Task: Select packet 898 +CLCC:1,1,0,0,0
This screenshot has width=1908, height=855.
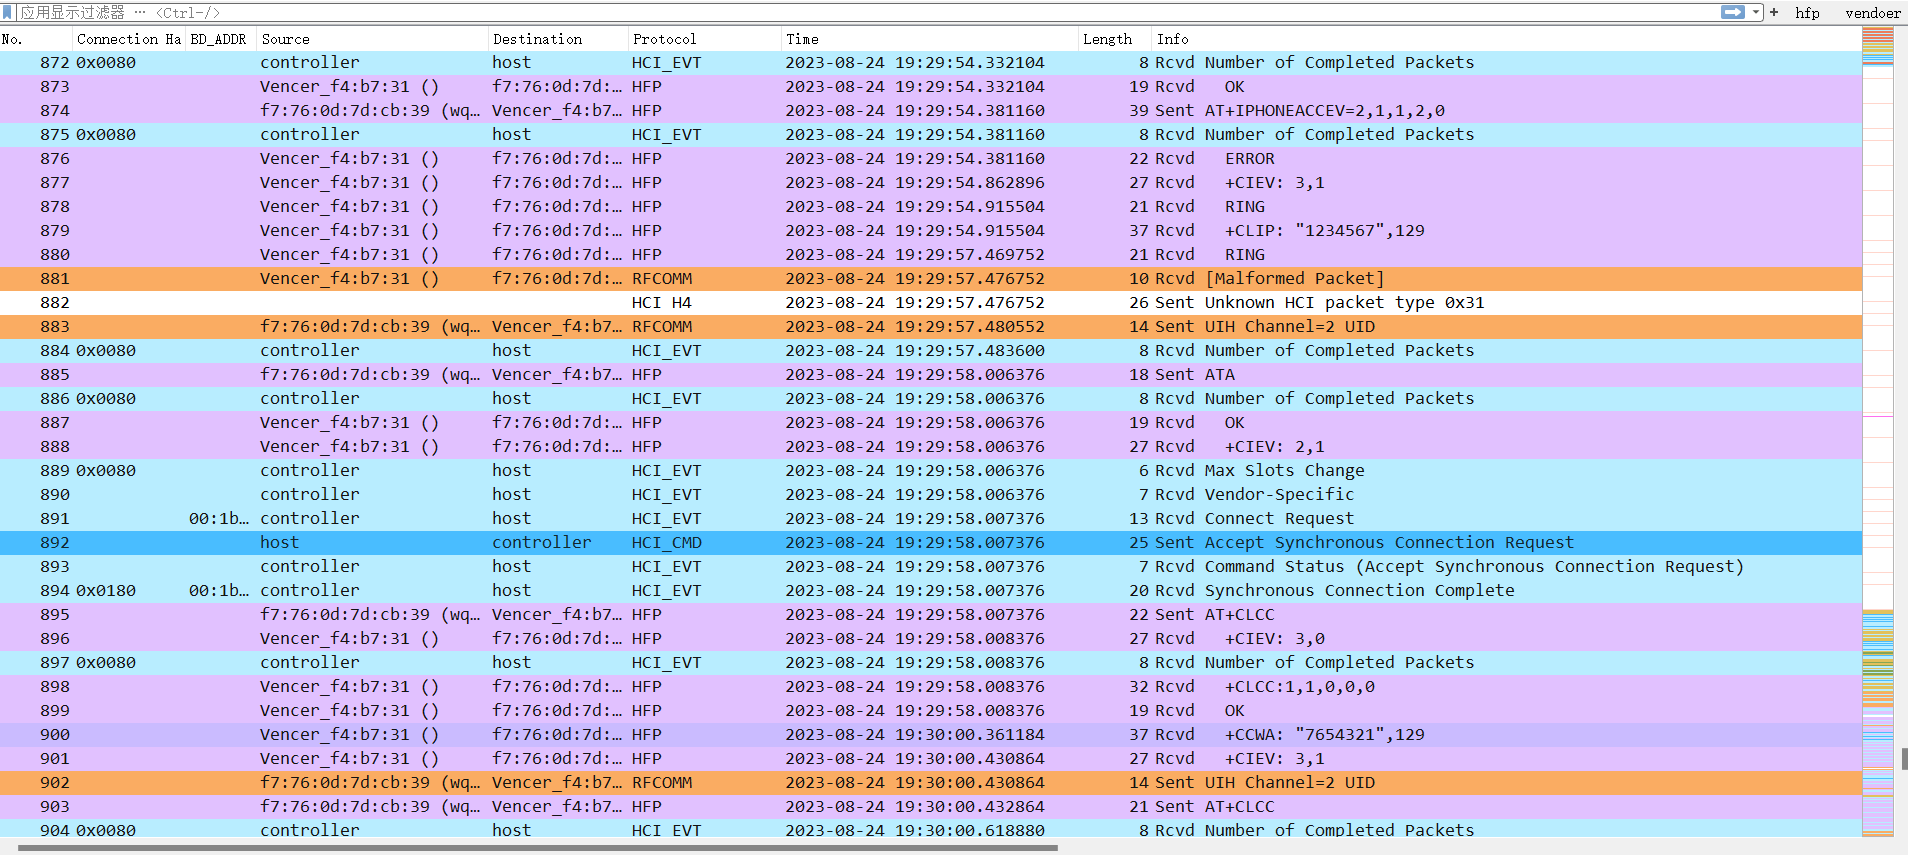Action: point(930,686)
